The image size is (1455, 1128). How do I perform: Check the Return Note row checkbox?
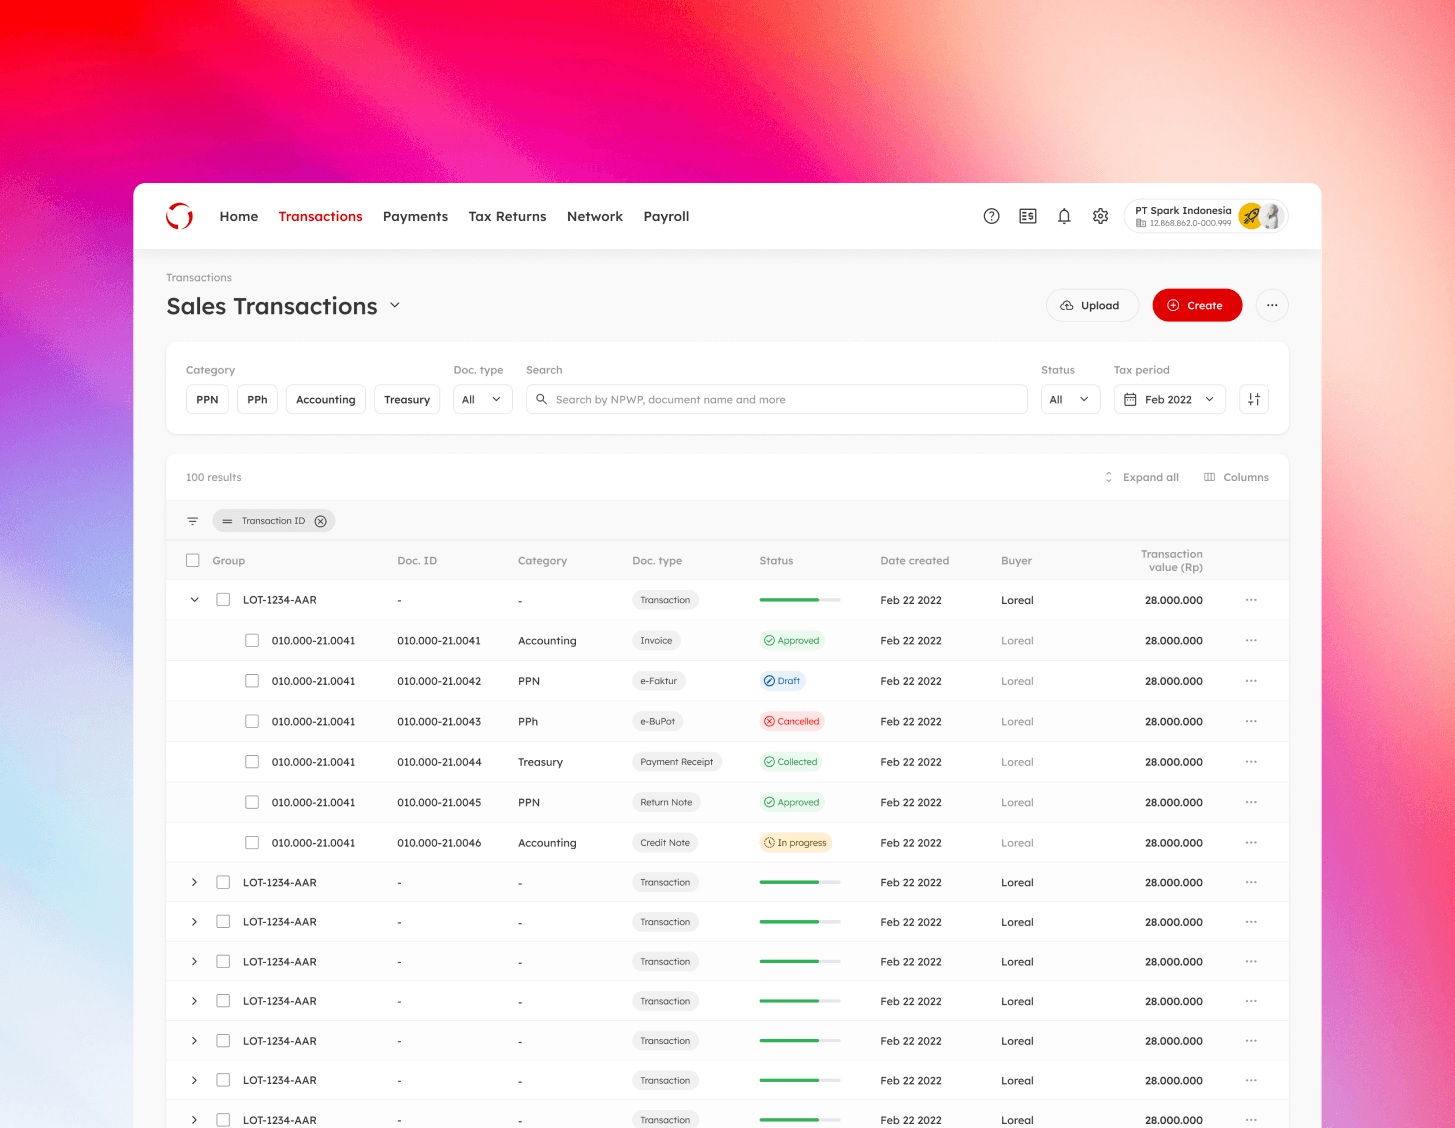(x=252, y=802)
